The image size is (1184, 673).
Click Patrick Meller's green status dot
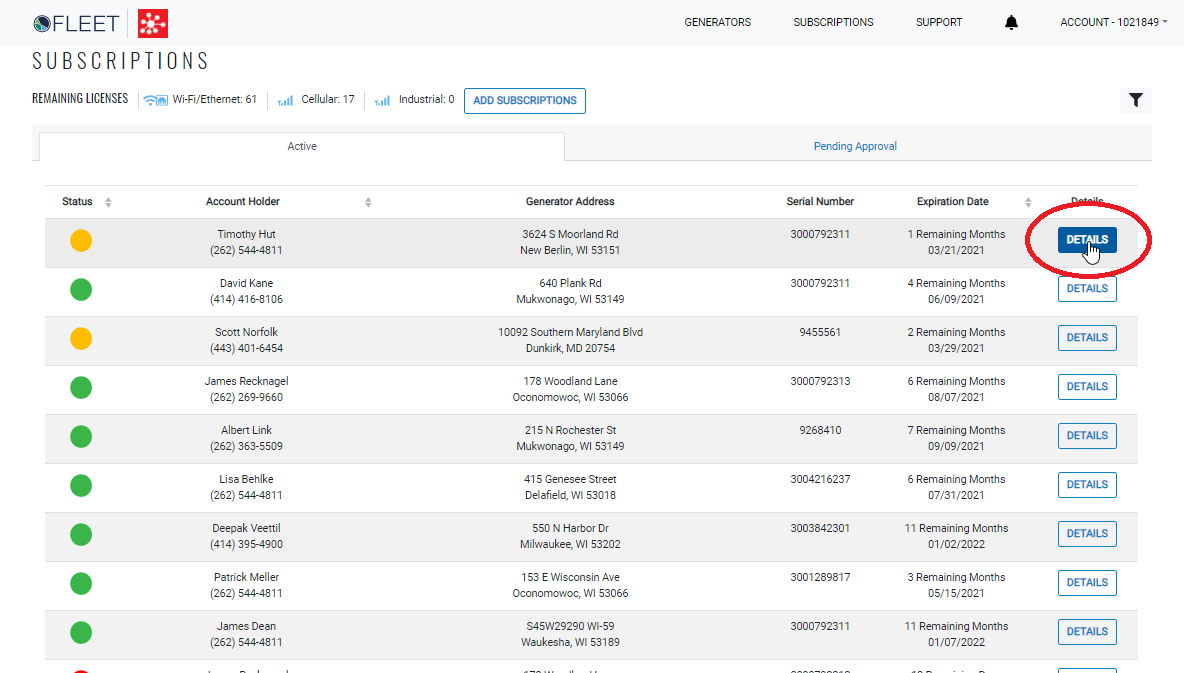pos(81,584)
